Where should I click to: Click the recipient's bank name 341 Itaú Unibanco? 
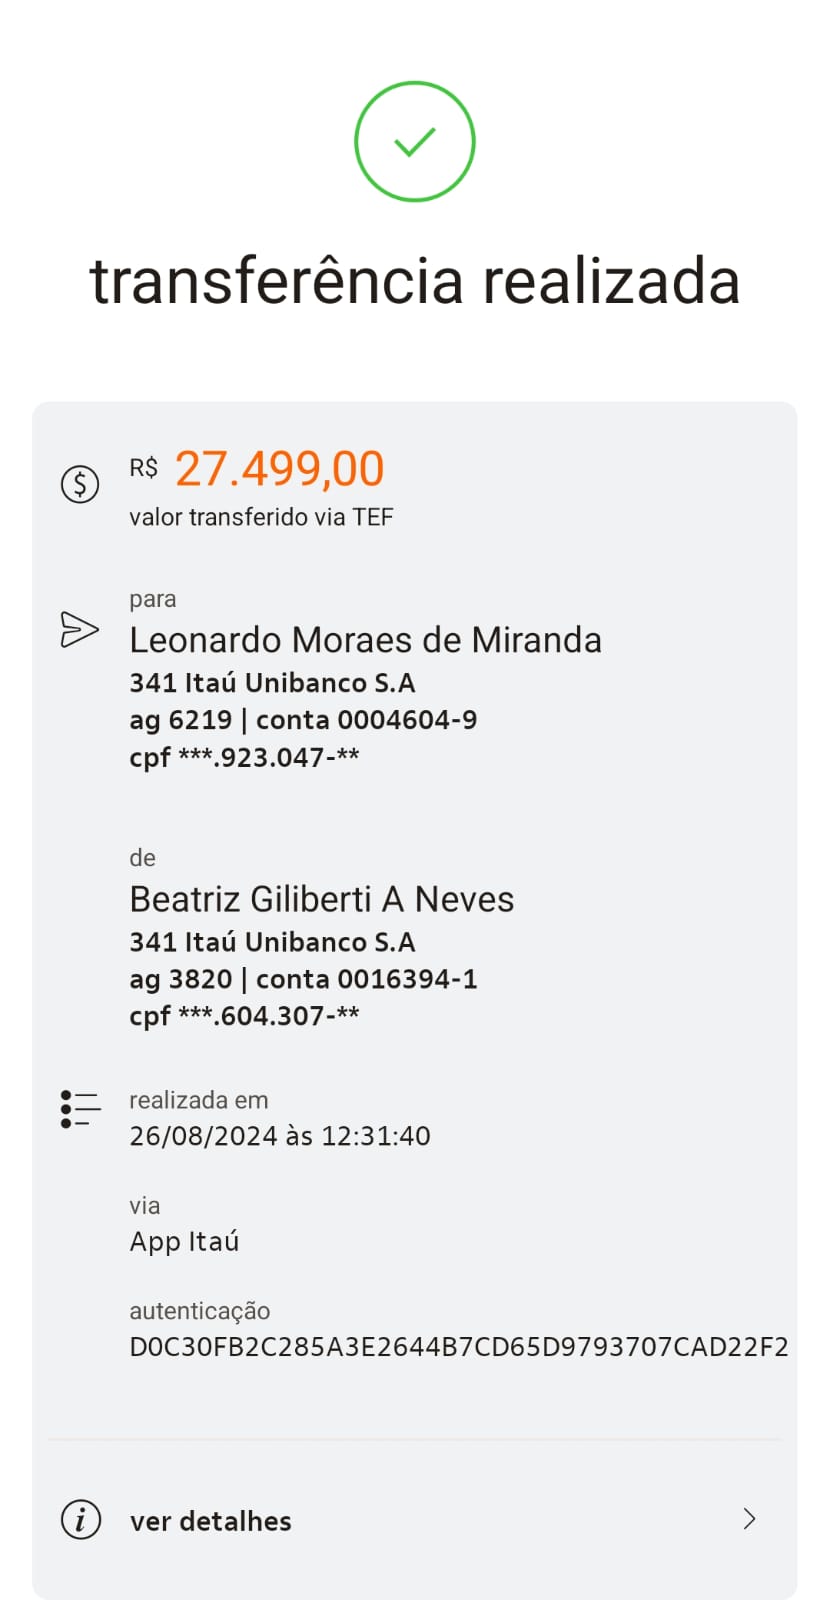[272, 683]
